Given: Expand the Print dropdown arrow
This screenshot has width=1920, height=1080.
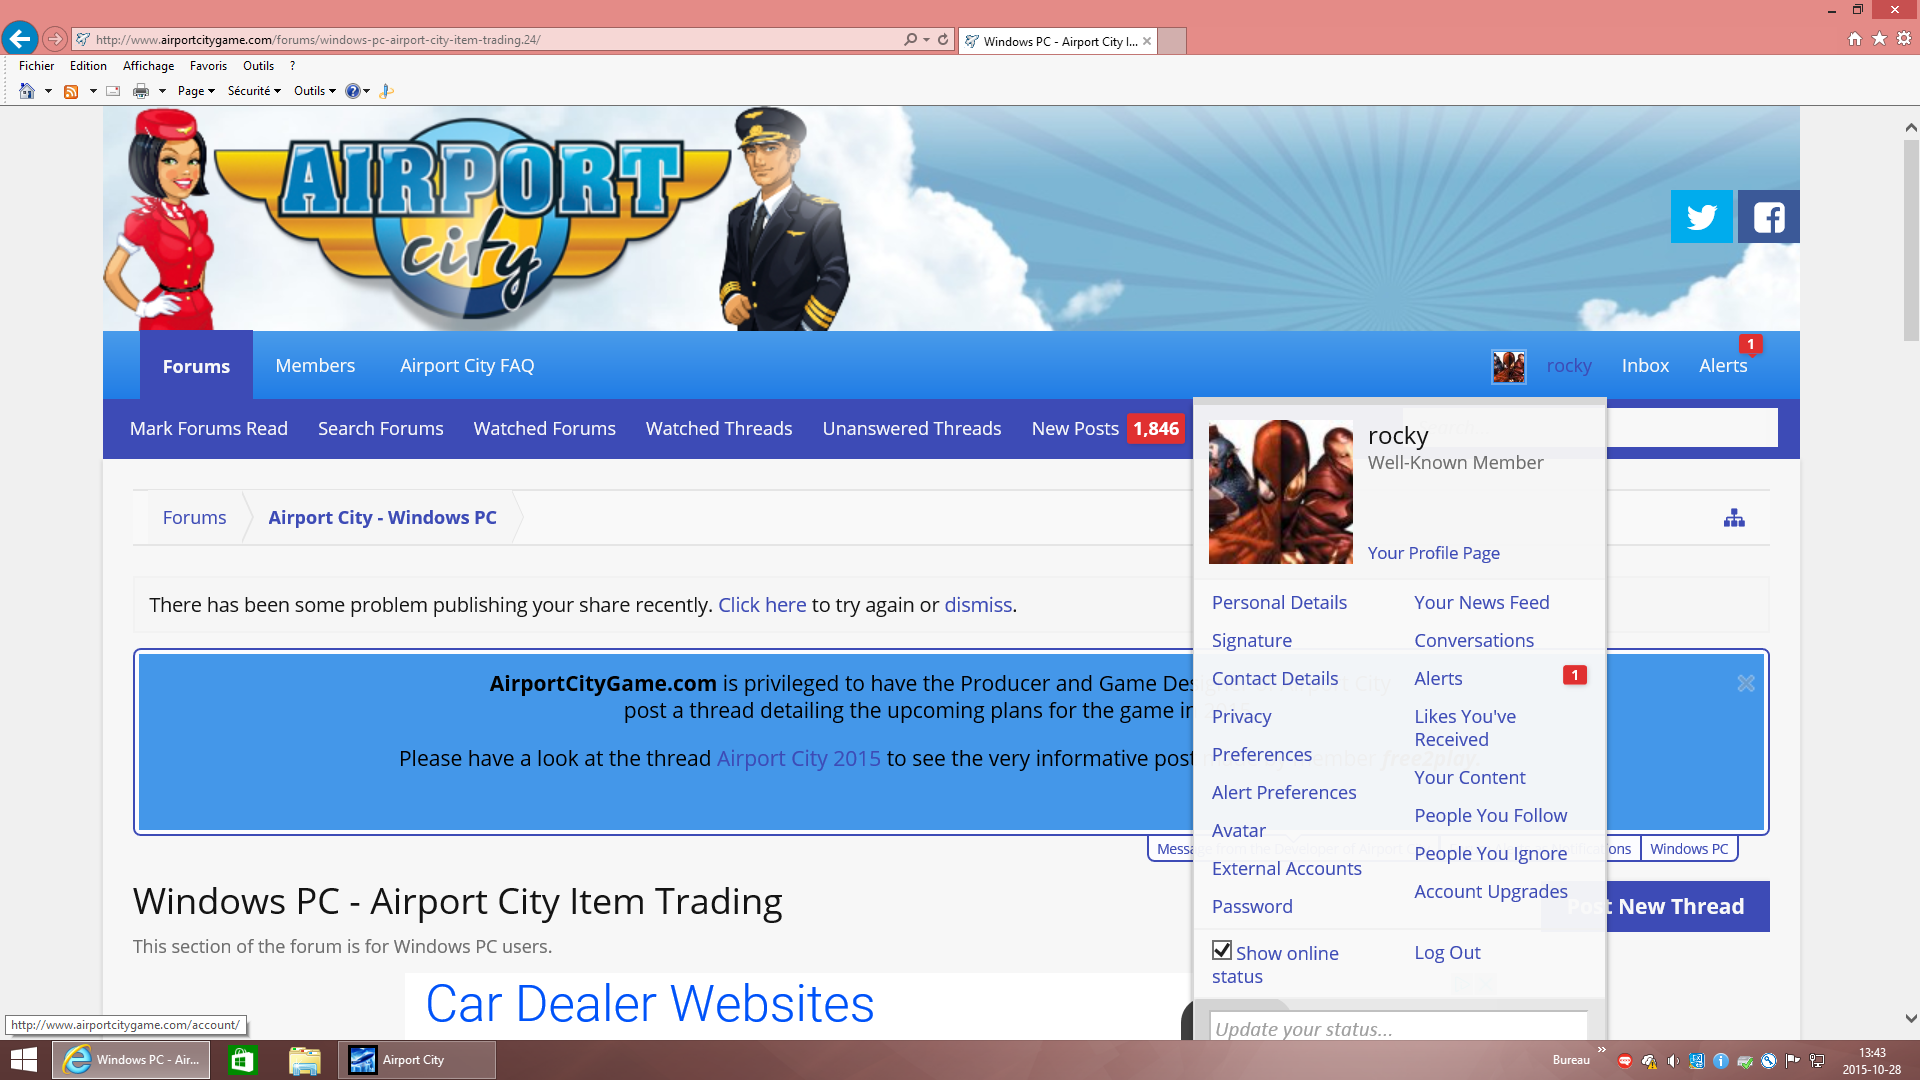Looking at the screenshot, I should pyautogui.click(x=162, y=91).
